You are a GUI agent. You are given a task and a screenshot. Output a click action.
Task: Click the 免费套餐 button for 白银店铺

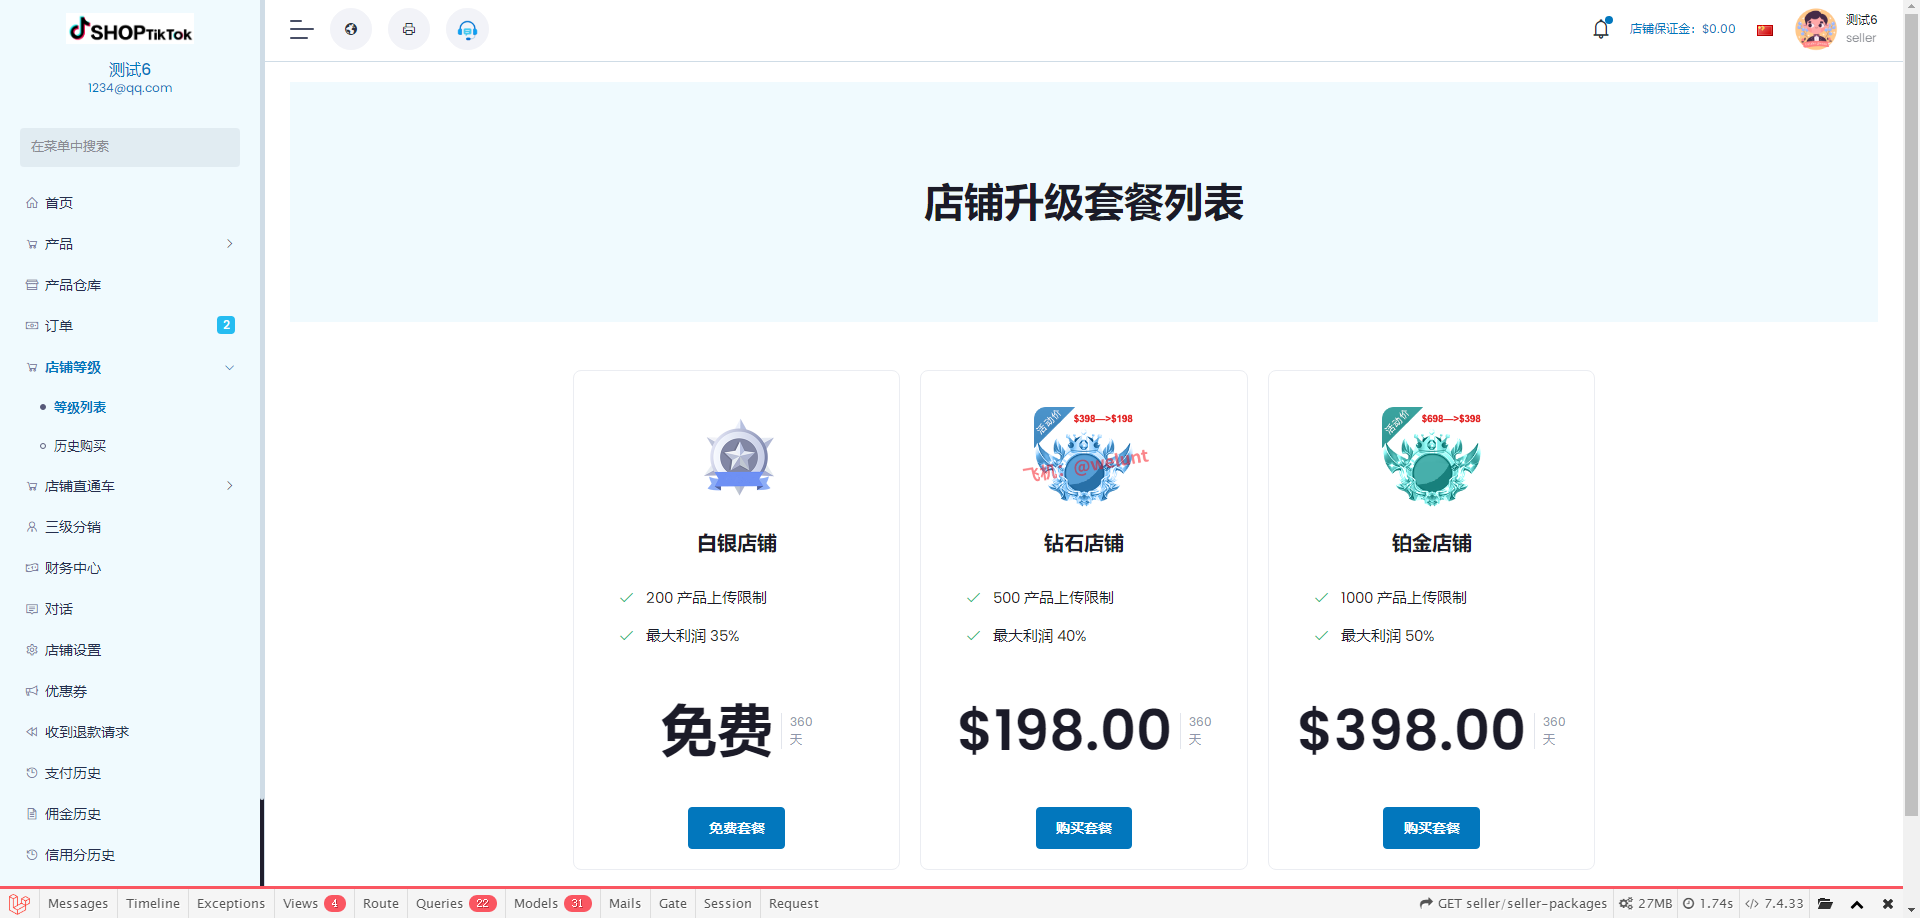pyautogui.click(x=736, y=828)
